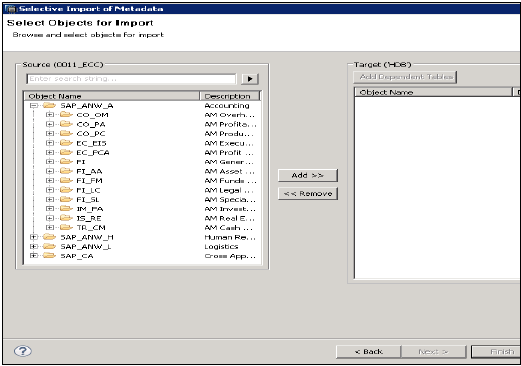Click the Finish button
The image size is (521, 366).
point(496,352)
